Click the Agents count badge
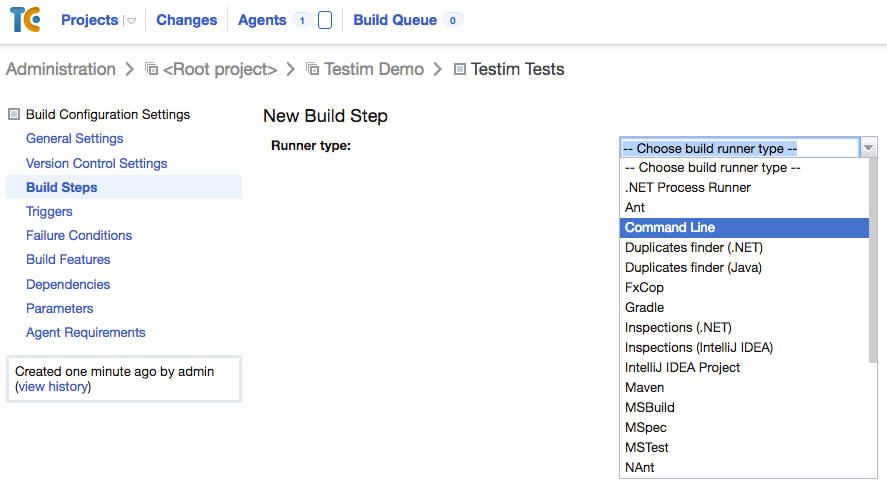This screenshot has height=488, width=887. (301, 20)
